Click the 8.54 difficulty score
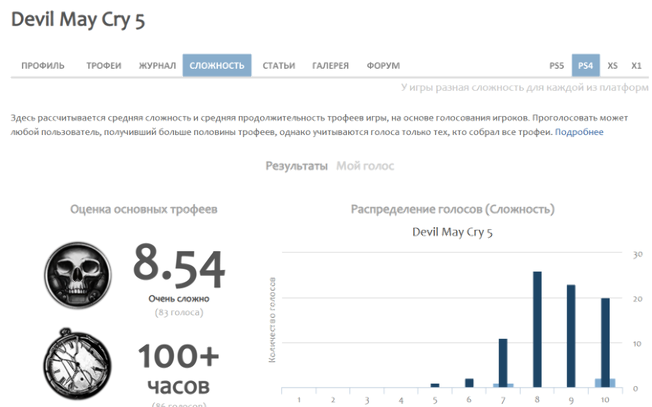The height and width of the screenshot is (407, 652). pyautogui.click(x=179, y=266)
